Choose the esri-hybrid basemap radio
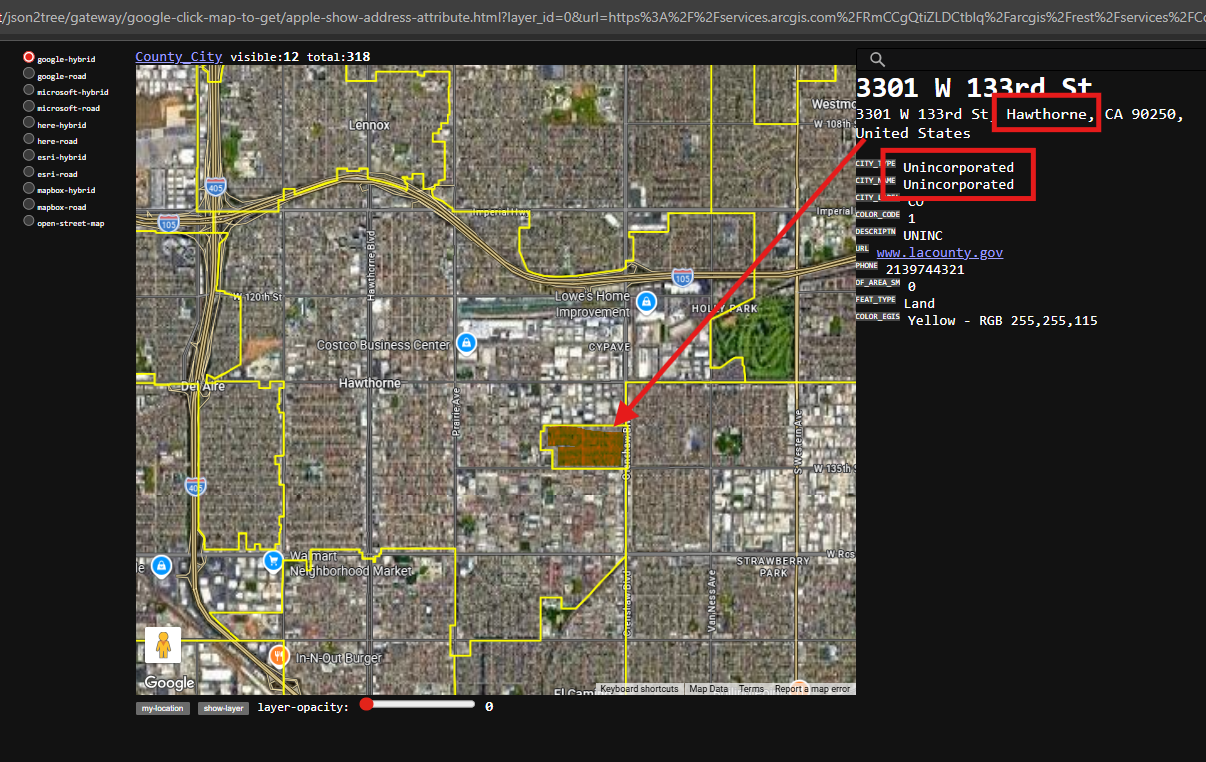The image size is (1206, 762). coord(29,157)
